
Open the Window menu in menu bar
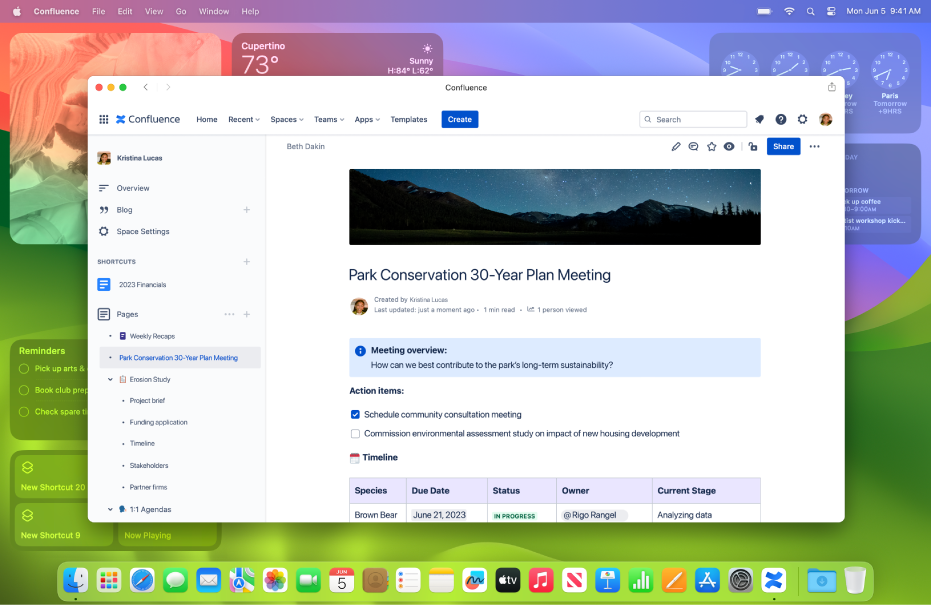[x=214, y=11]
